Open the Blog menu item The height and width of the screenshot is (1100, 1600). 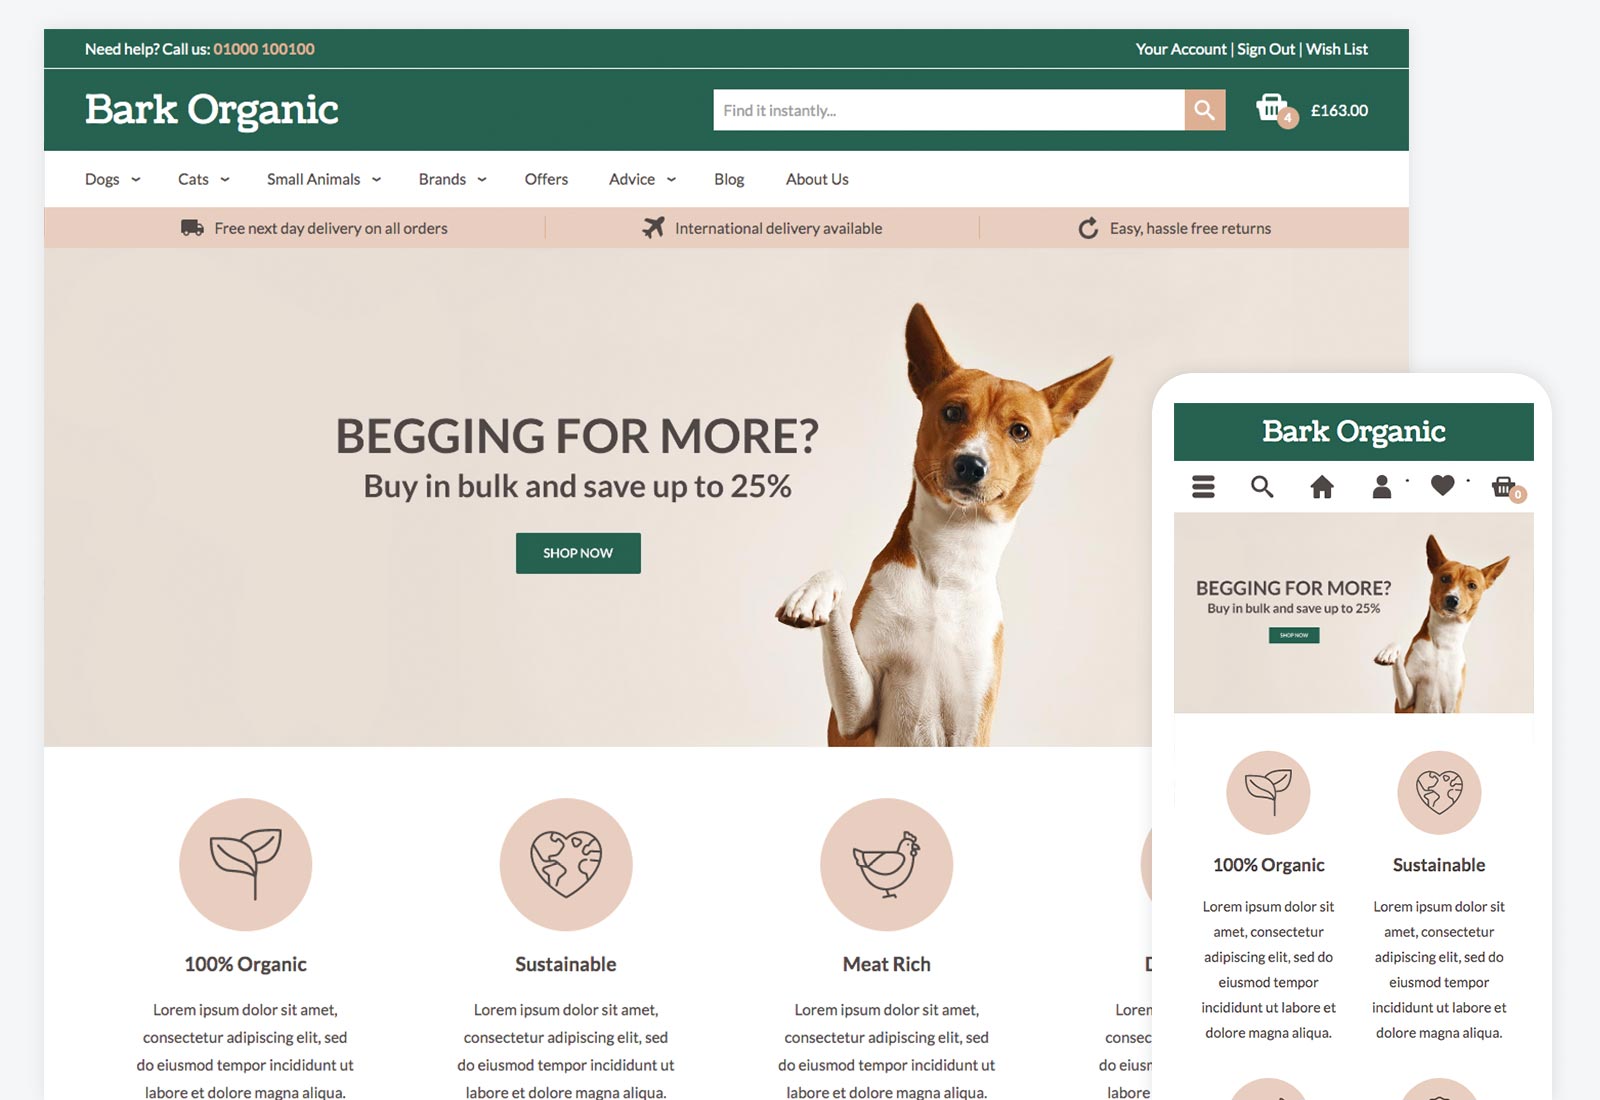click(x=729, y=179)
